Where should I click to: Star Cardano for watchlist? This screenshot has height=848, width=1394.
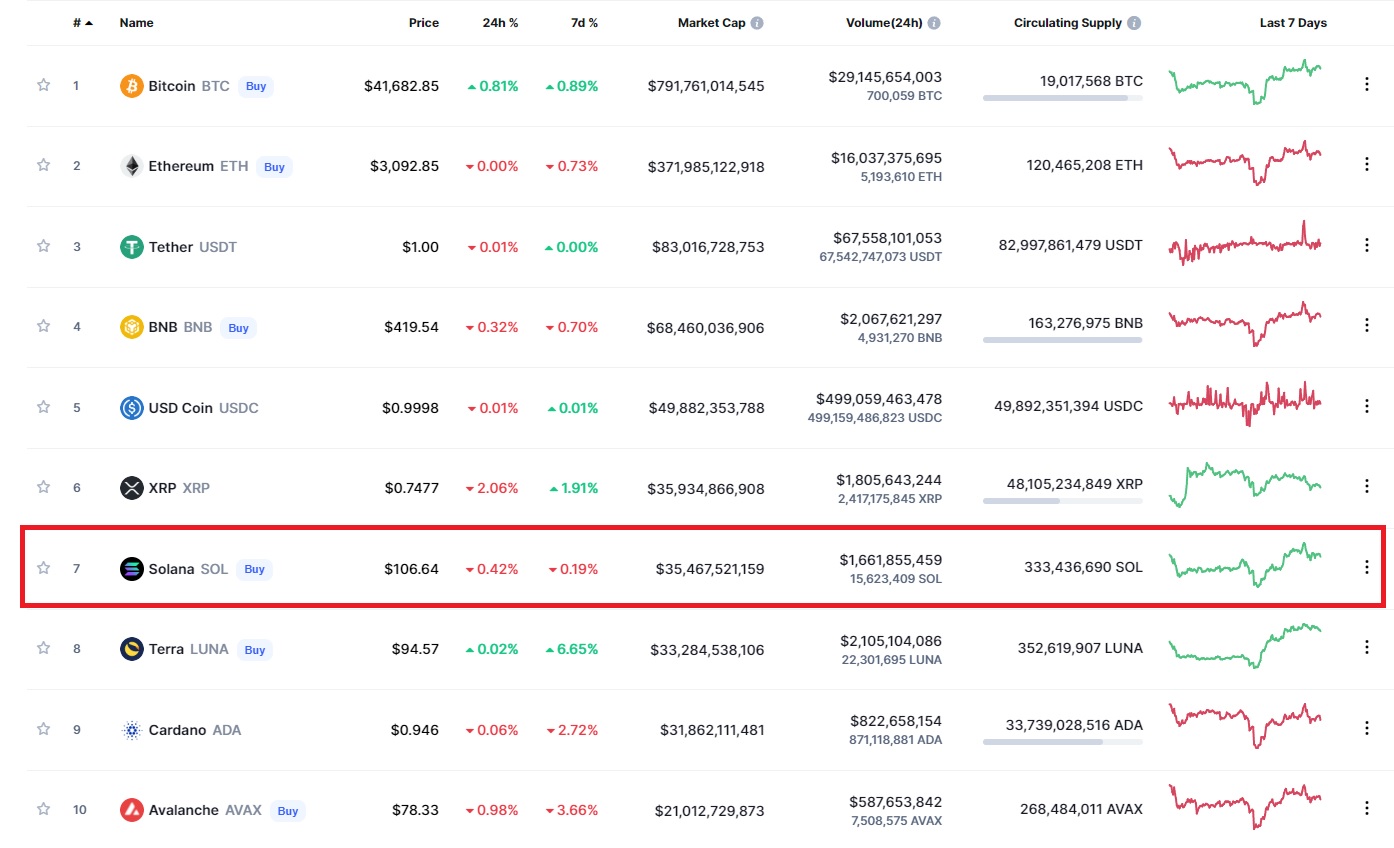pos(43,729)
